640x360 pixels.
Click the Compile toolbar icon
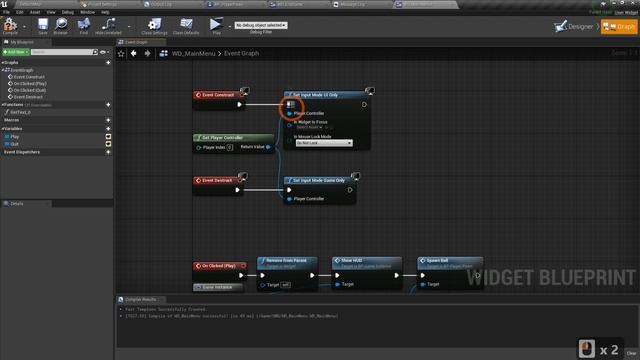10,26
